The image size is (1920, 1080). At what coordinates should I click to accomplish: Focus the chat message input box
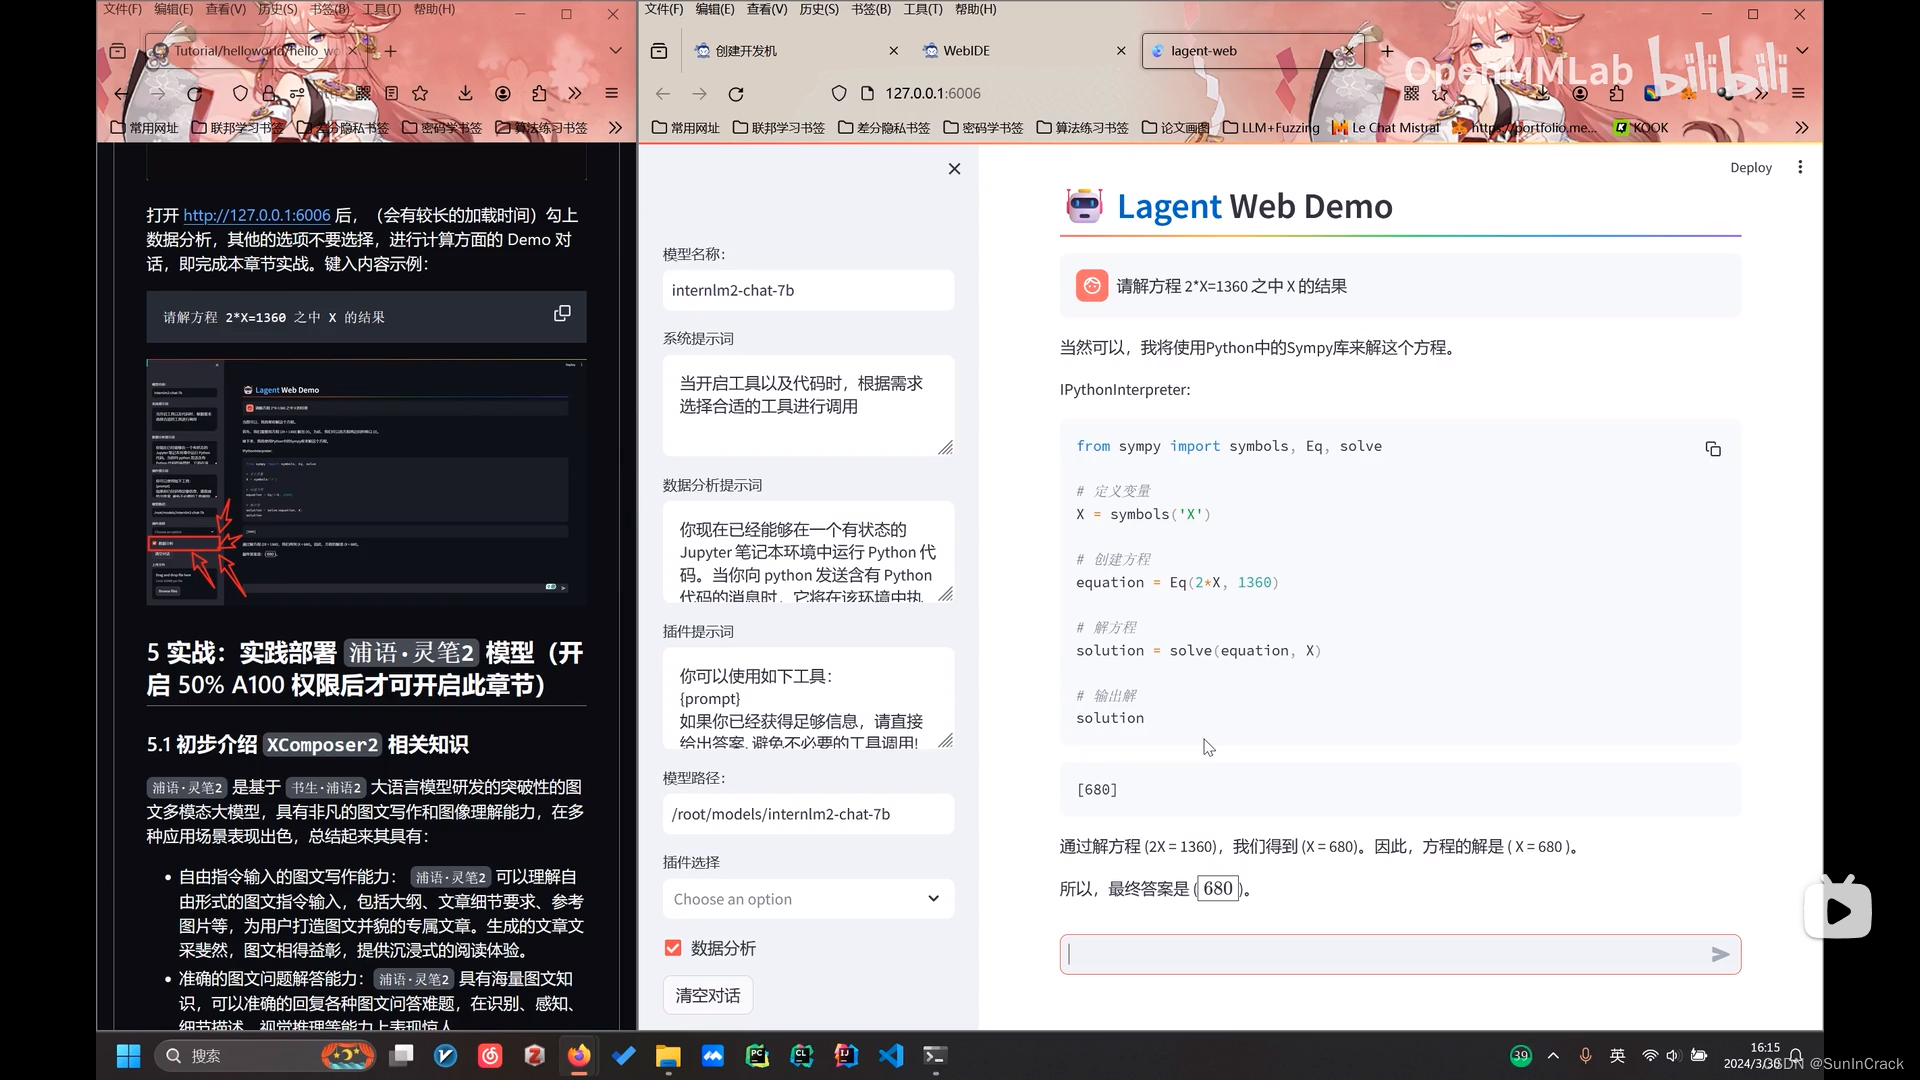1380,955
